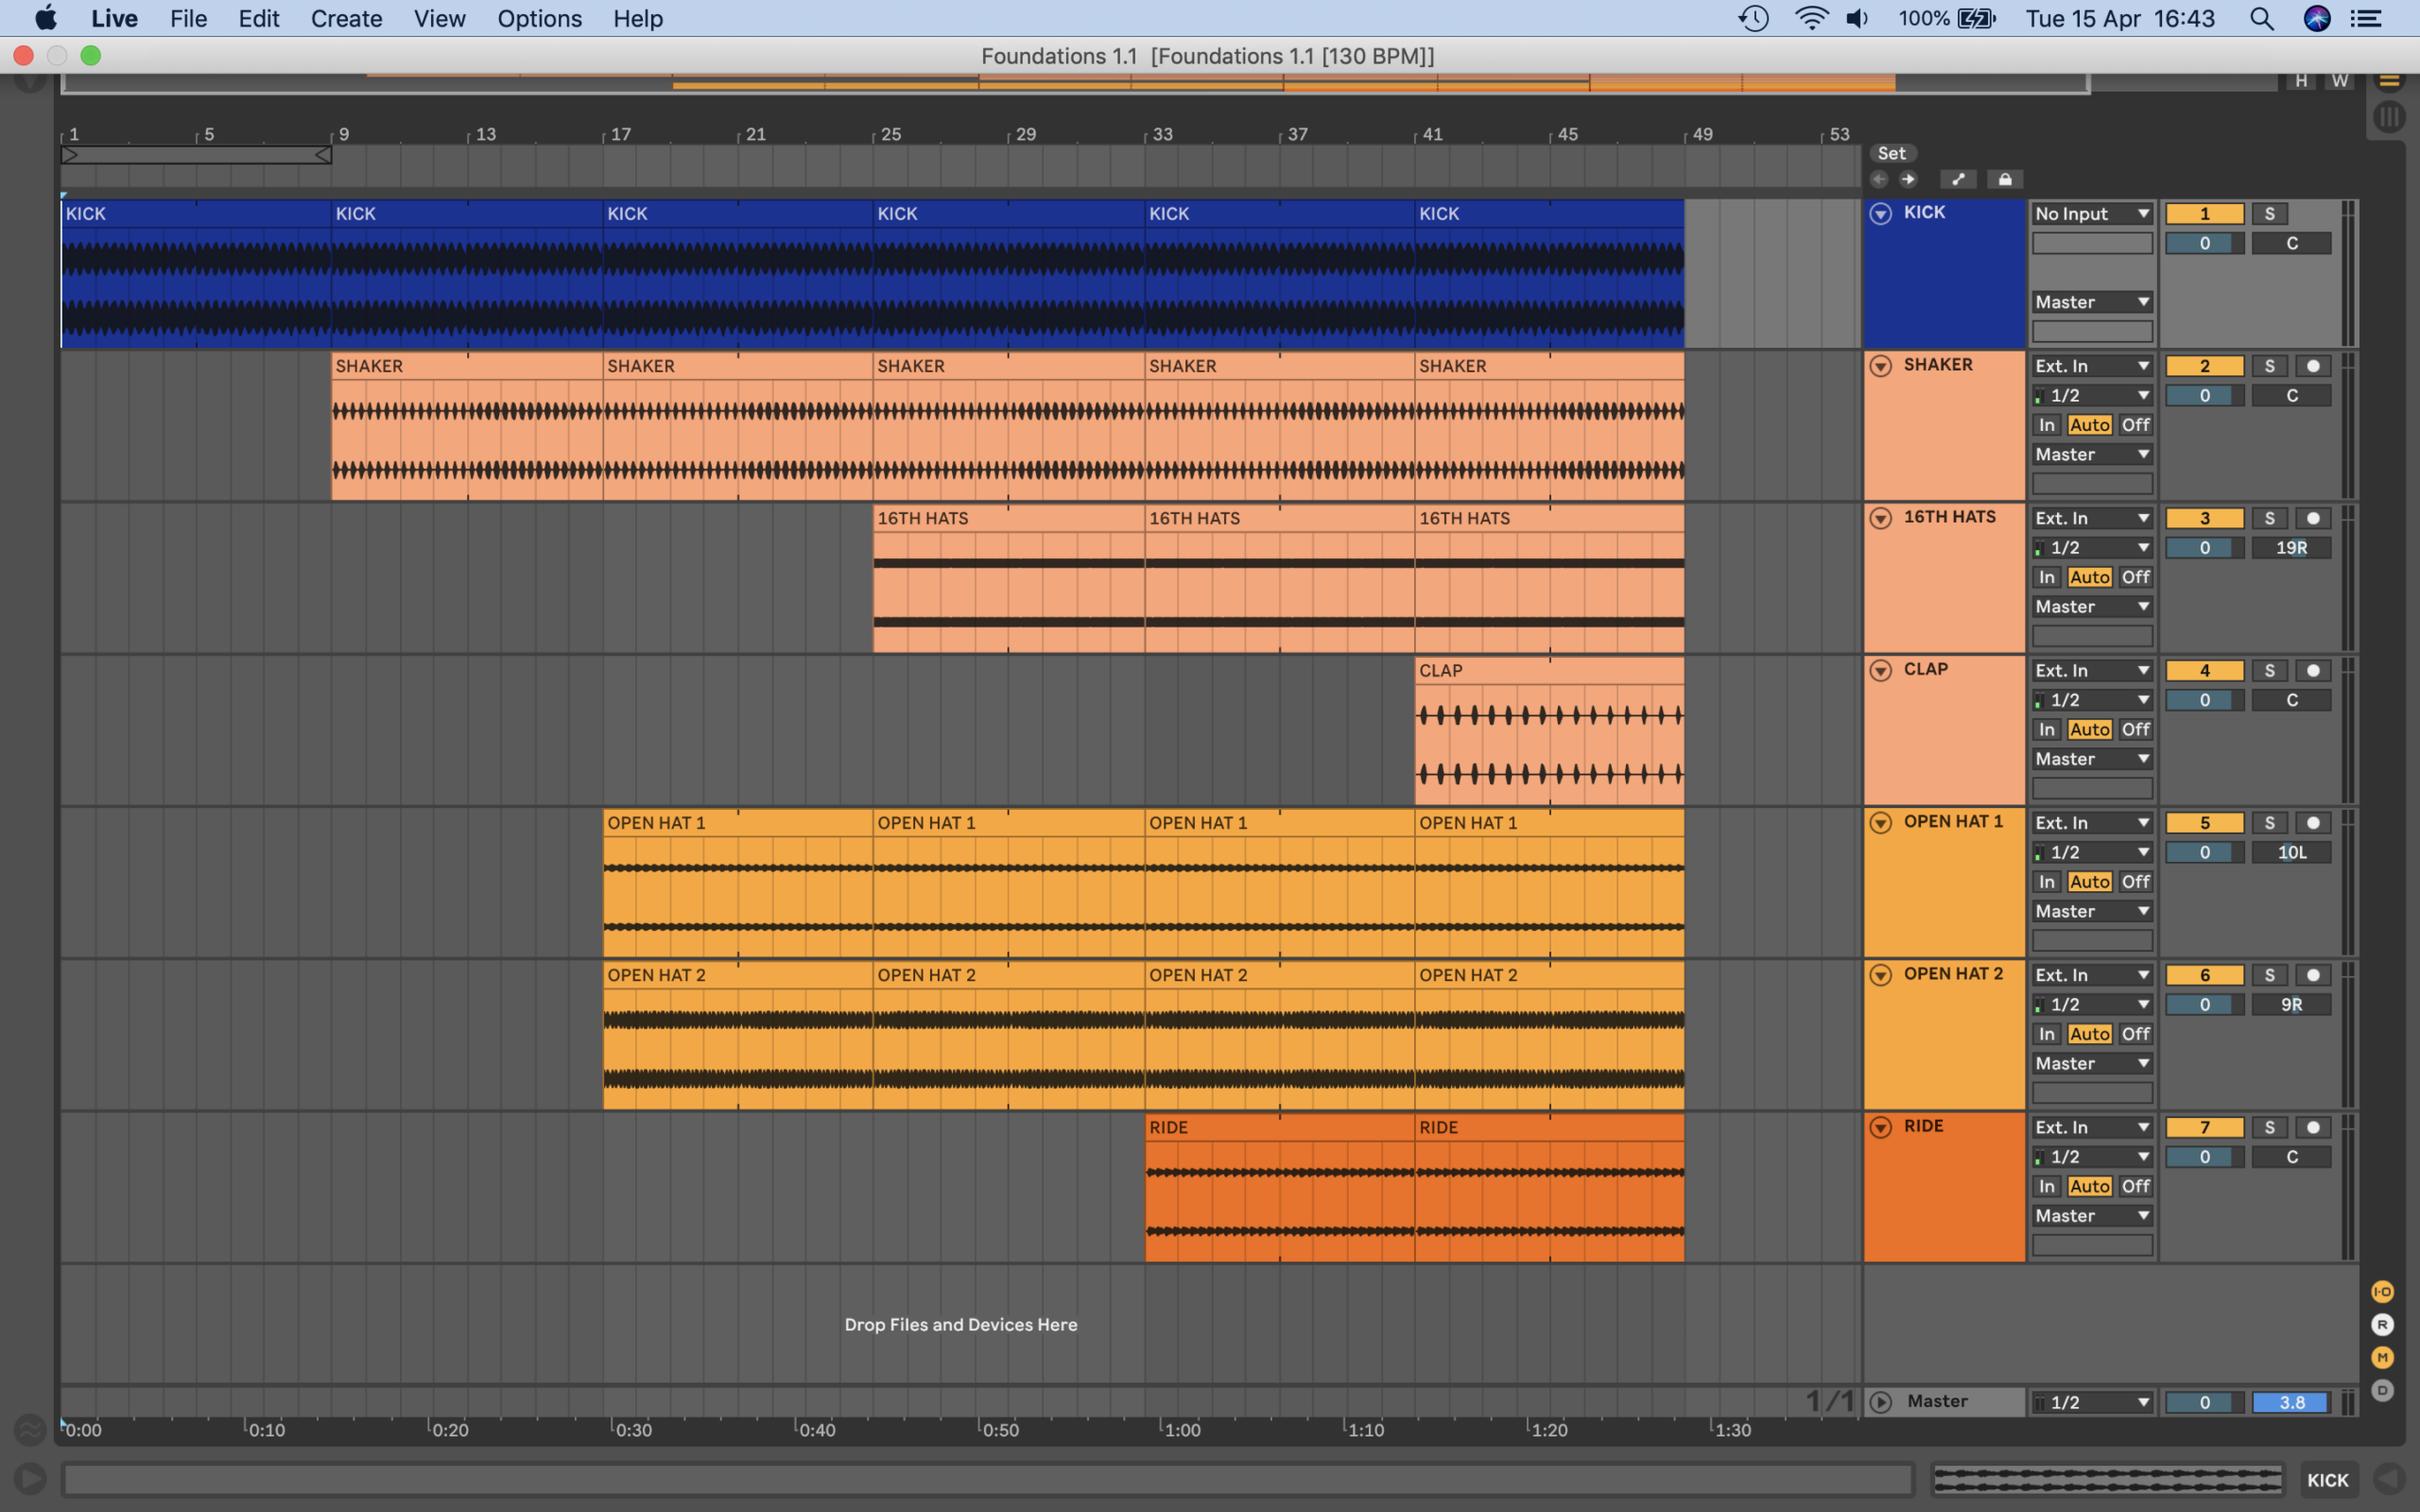Screen dimensions: 2420x1512
Task: Toggle automation mode icon beside lock
Action: click(1957, 179)
